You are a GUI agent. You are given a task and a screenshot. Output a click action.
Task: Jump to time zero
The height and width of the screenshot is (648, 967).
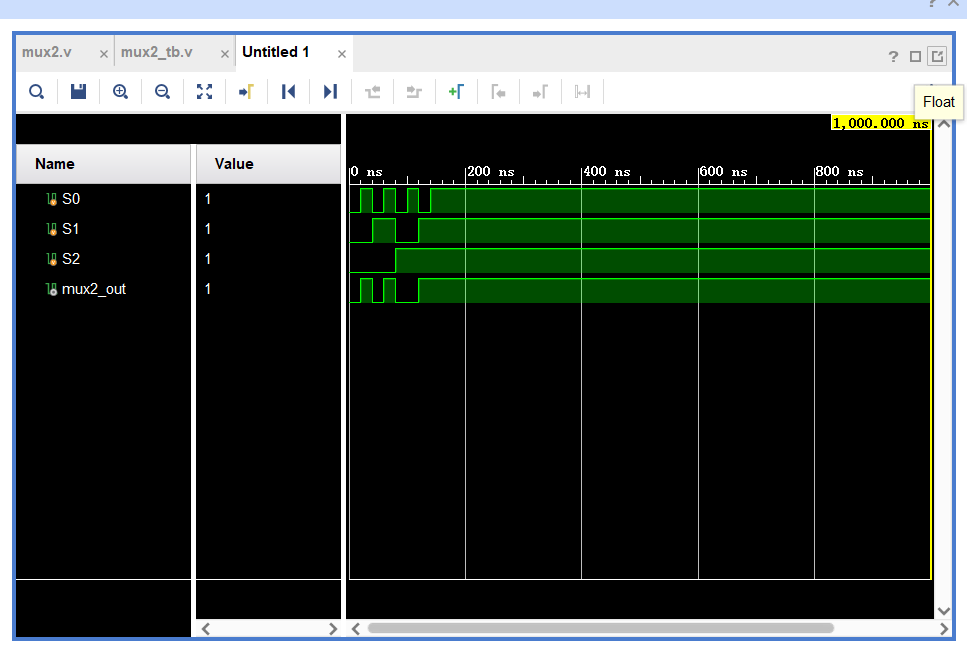click(x=288, y=92)
